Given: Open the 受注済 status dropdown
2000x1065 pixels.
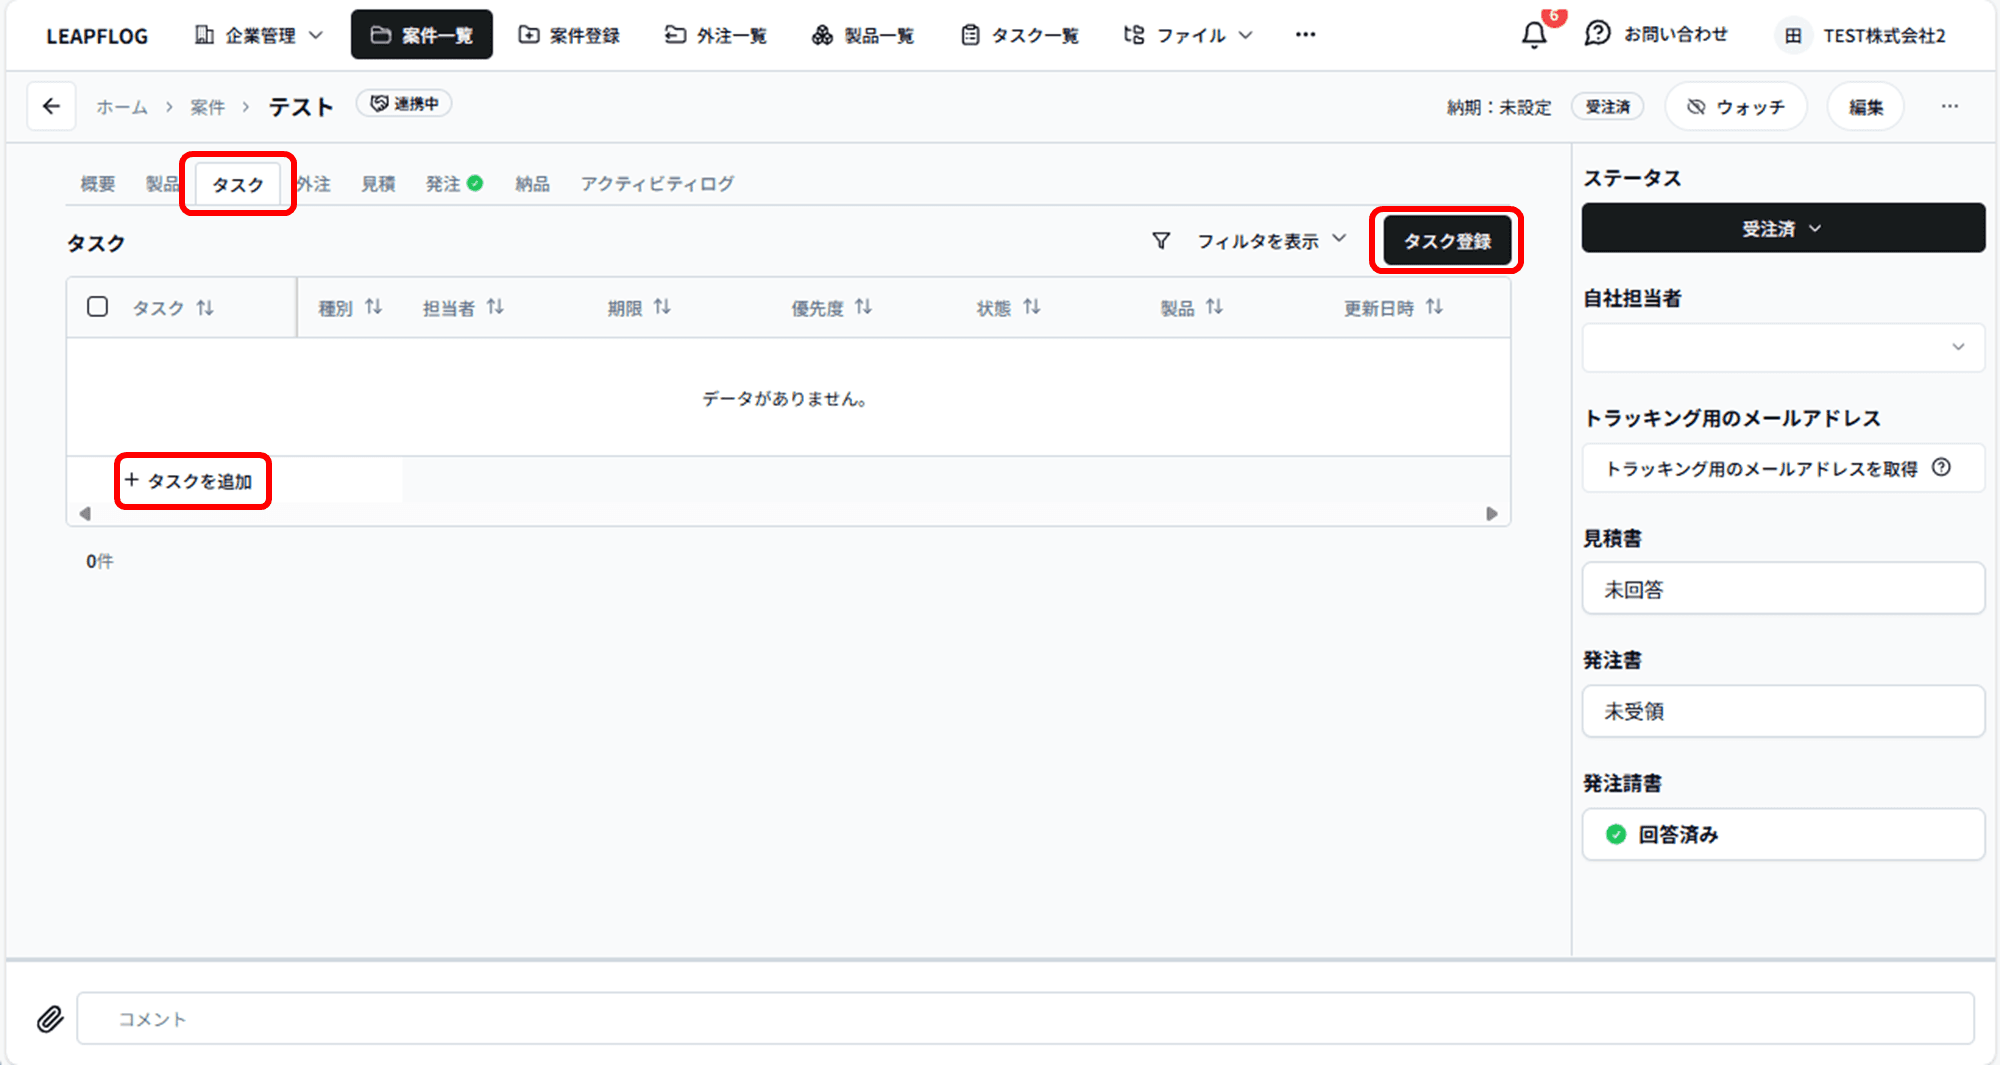Looking at the screenshot, I should (1782, 229).
